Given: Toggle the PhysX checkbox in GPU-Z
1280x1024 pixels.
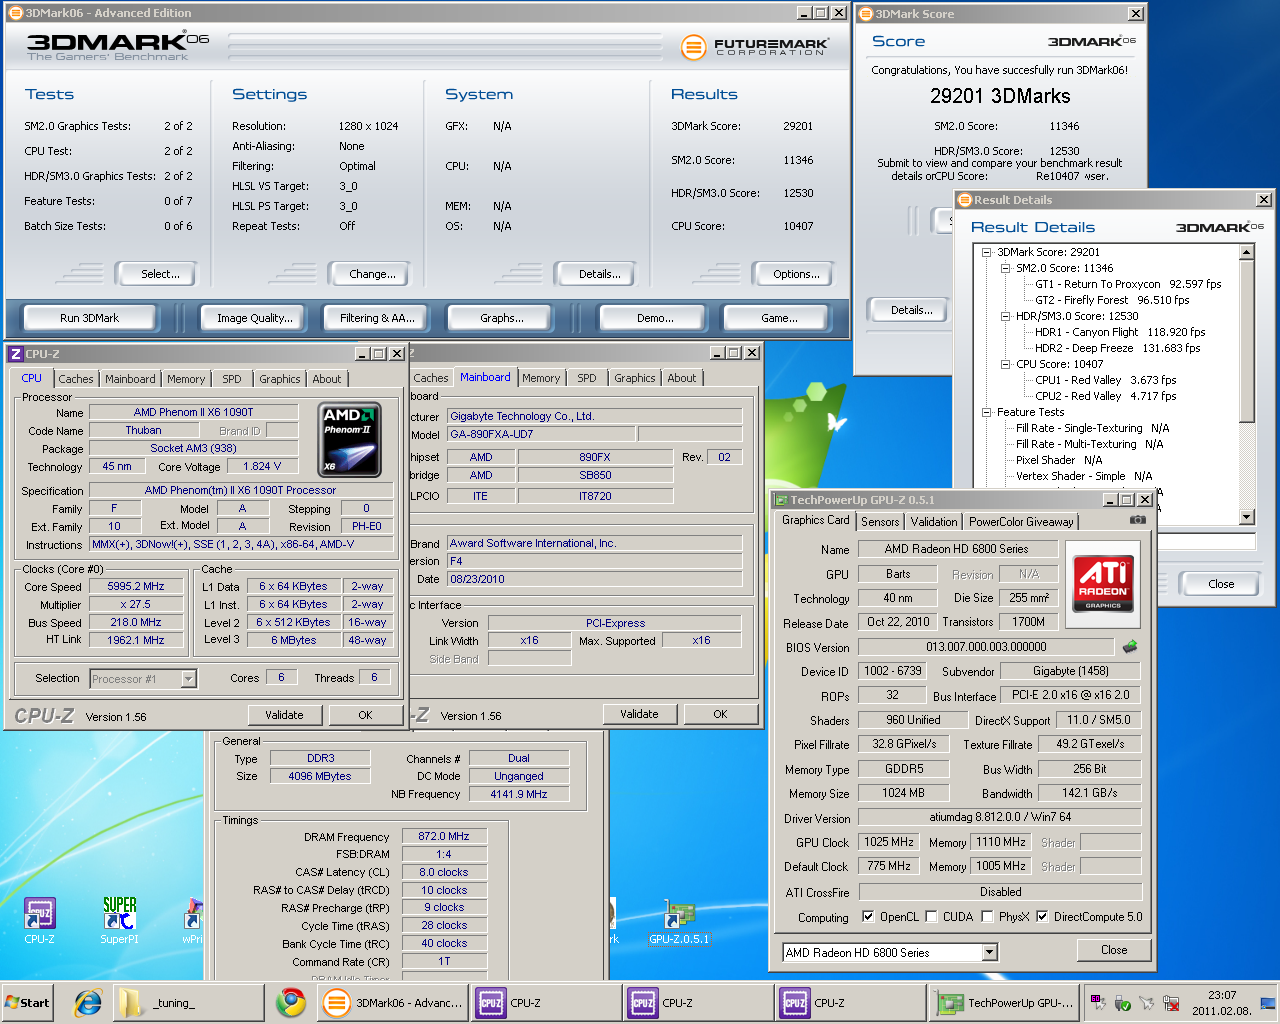Looking at the screenshot, I should click(987, 916).
